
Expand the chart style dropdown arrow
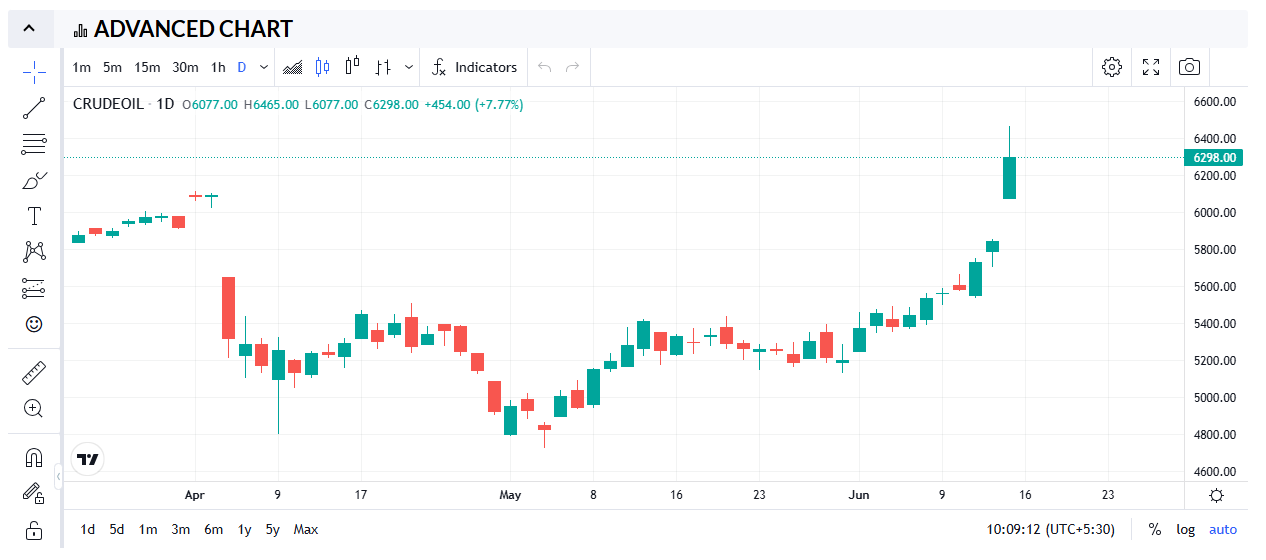coord(408,67)
